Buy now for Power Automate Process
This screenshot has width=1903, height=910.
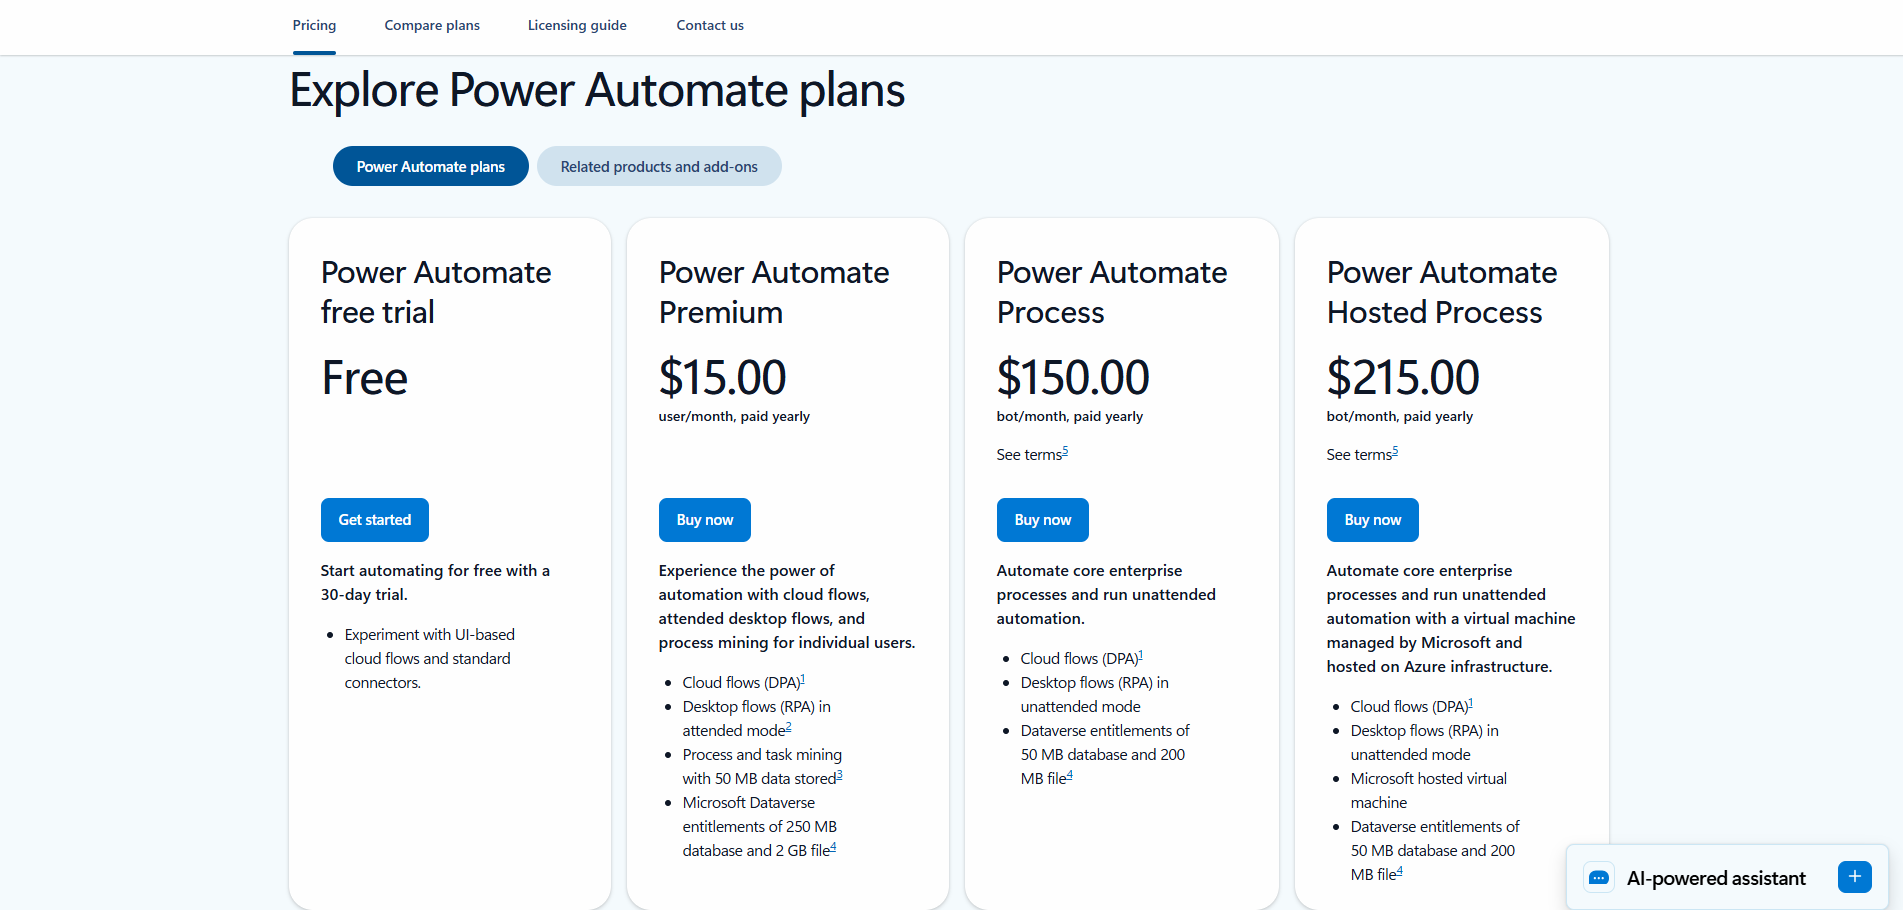pos(1042,519)
